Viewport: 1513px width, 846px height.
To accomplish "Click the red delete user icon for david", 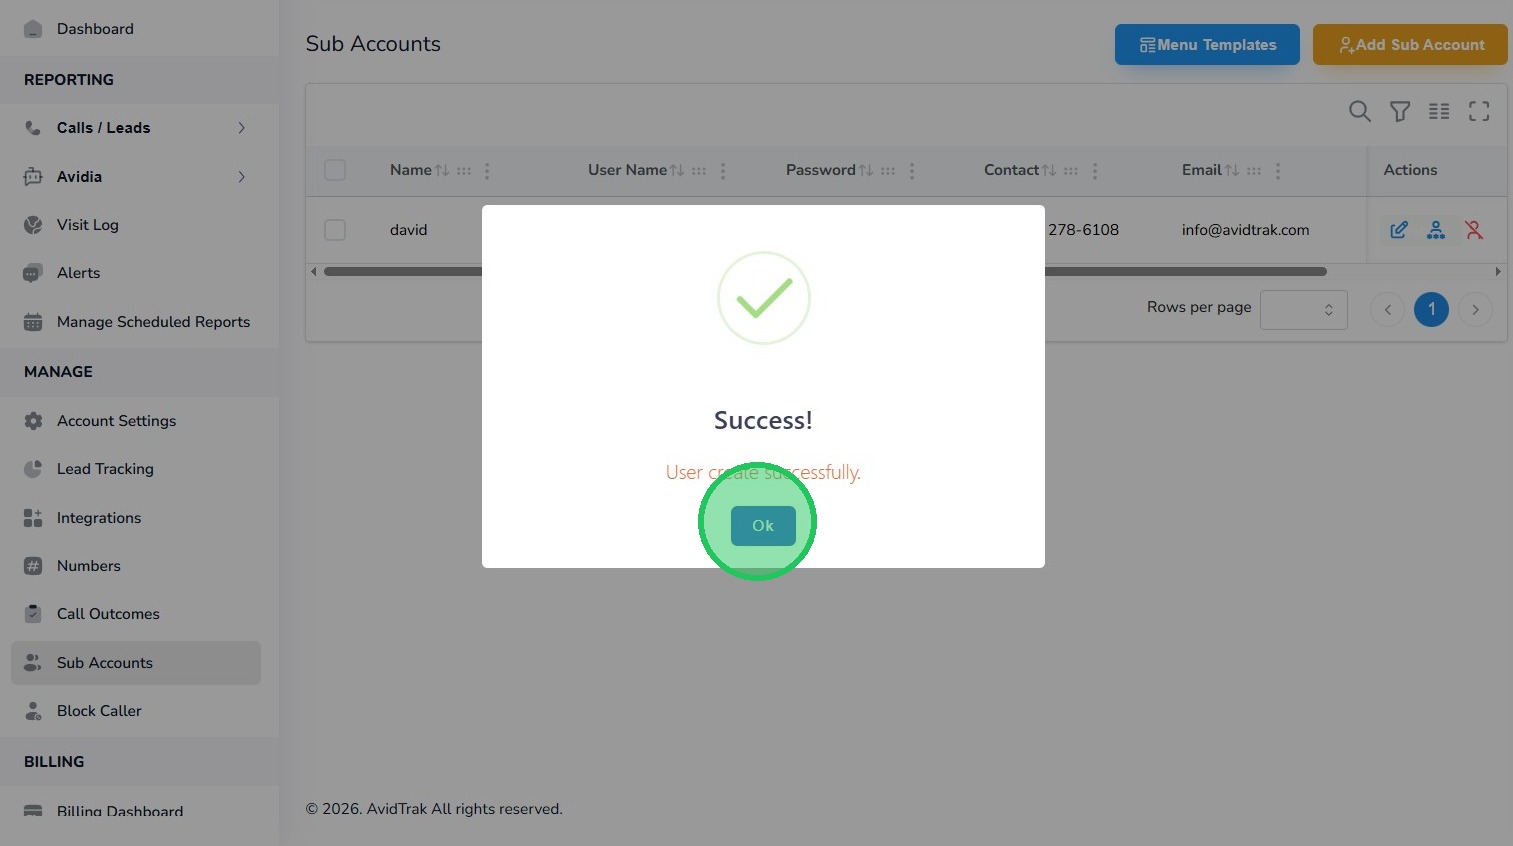I will pyautogui.click(x=1474, y=230).
